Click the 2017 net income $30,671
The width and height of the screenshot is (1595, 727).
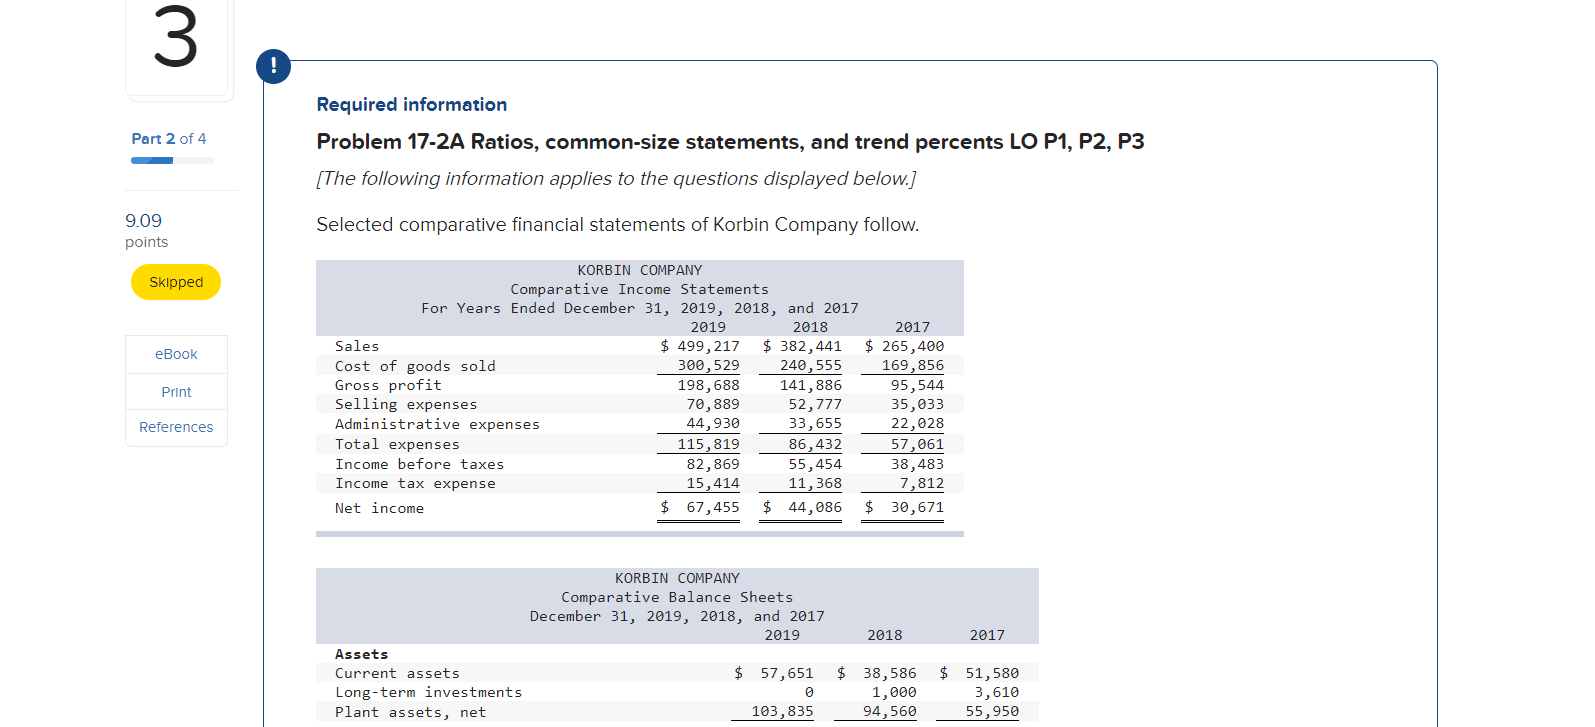904,507
